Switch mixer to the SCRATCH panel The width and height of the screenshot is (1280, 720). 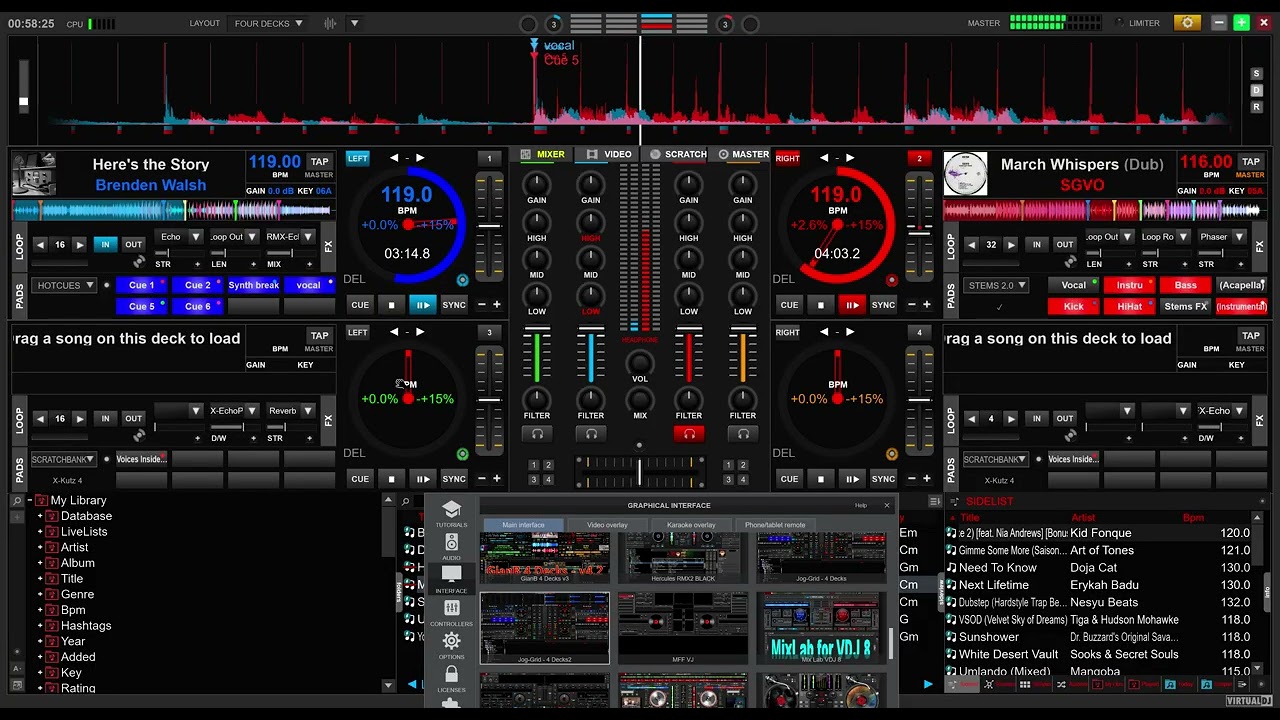click(x=678, y=154)
